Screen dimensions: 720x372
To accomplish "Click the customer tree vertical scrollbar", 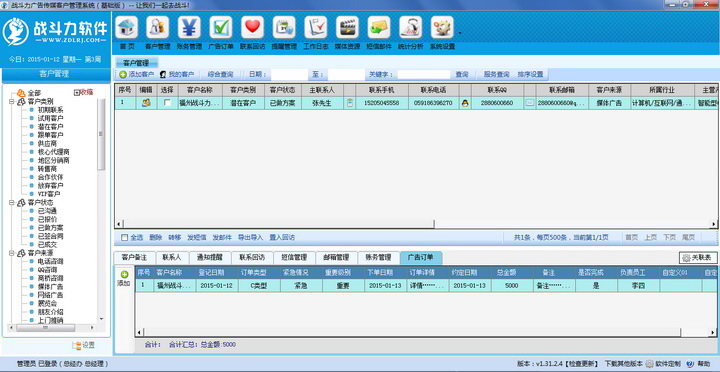I will point(101,134).
